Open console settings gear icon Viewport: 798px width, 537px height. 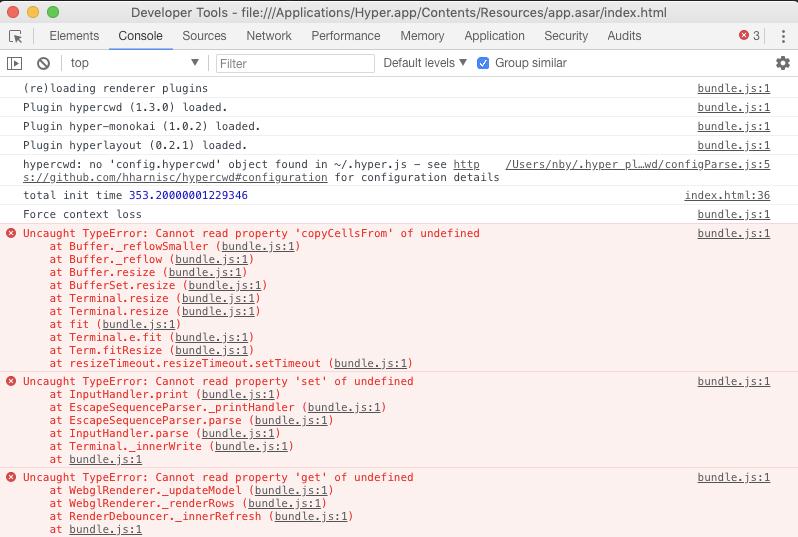coord(783,63)
